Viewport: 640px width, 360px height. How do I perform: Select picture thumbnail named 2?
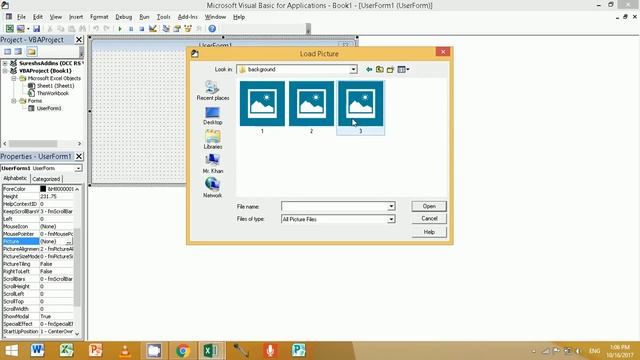click(311, 107)
